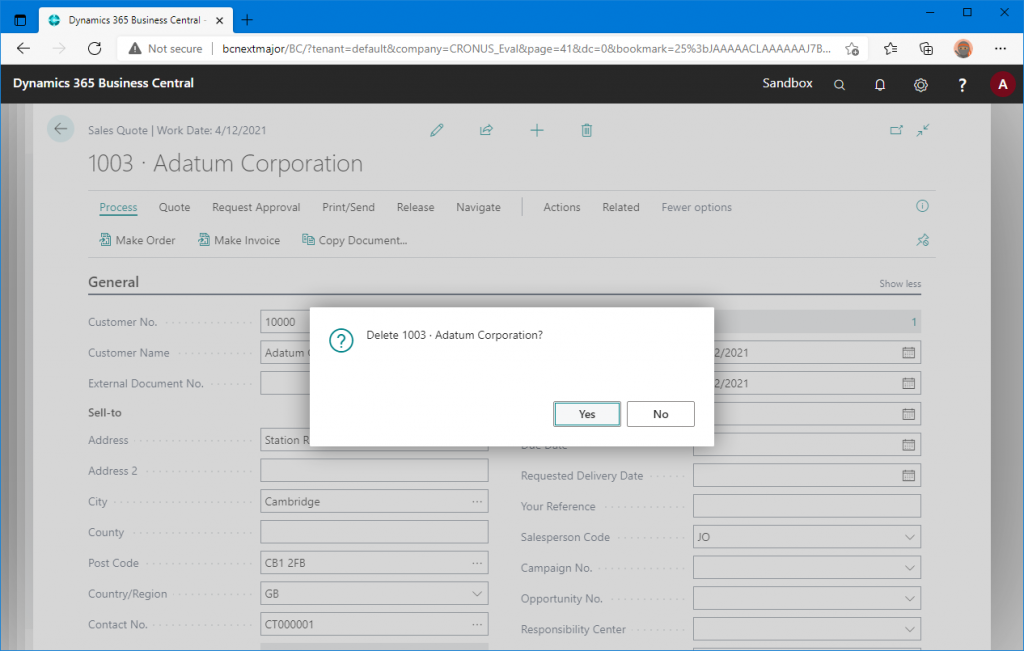The width and height of the screenshot is (1024, 651).
Task: Open calendar picker on Due Date row
Action: (x=908, y=445)
